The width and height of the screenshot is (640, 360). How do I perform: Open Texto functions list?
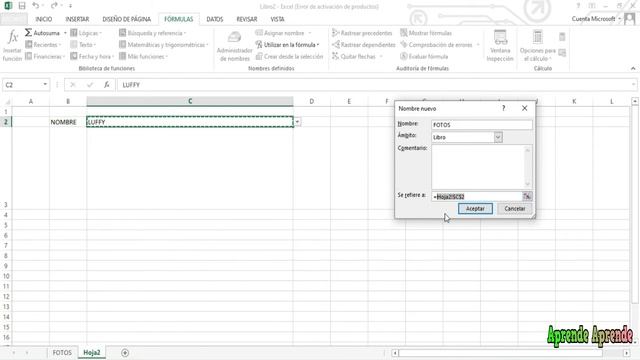[83, 44]
